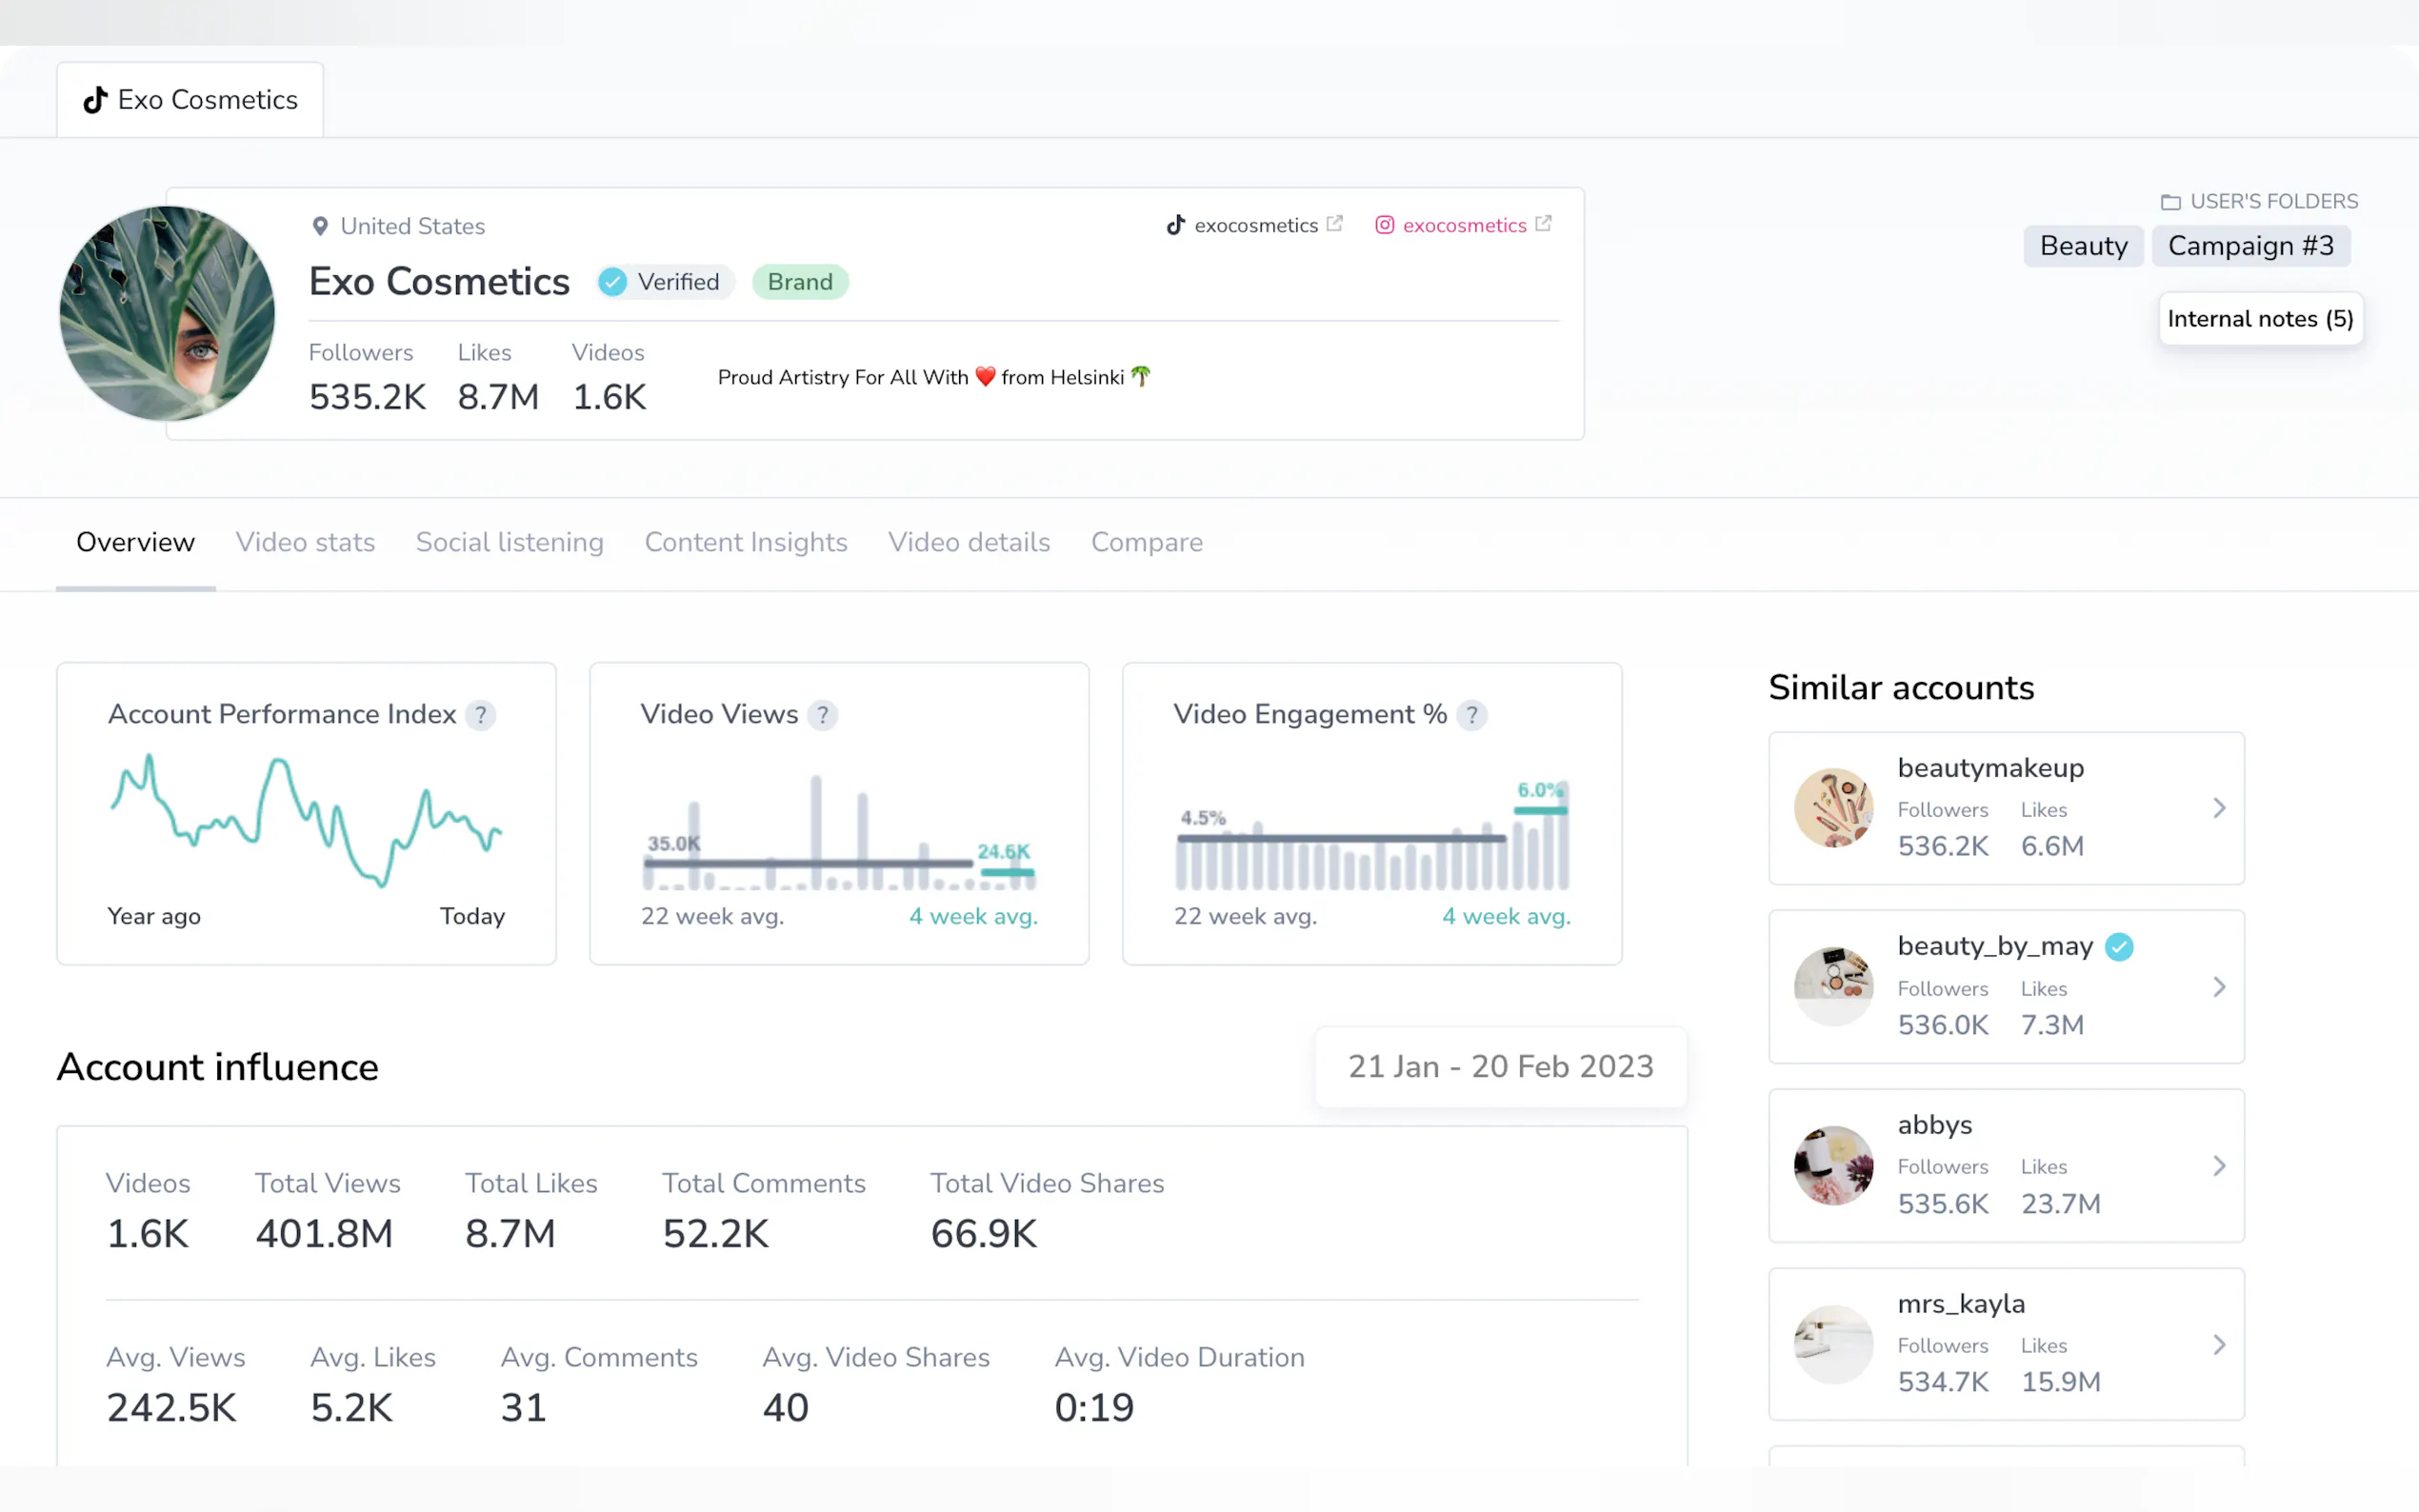Image resolution: width=2419 pixels, height=1512 pixels.
Task: Open the 21 Jan - 20 Feb 2023 date range picker
Action: click(x=1500, y=1066)
